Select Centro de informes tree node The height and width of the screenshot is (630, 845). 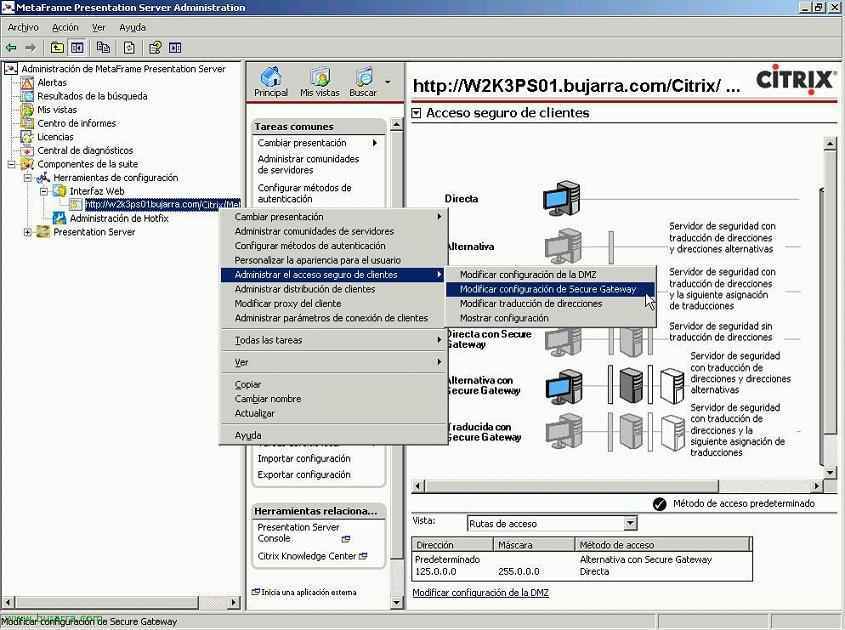click(77, 123)
